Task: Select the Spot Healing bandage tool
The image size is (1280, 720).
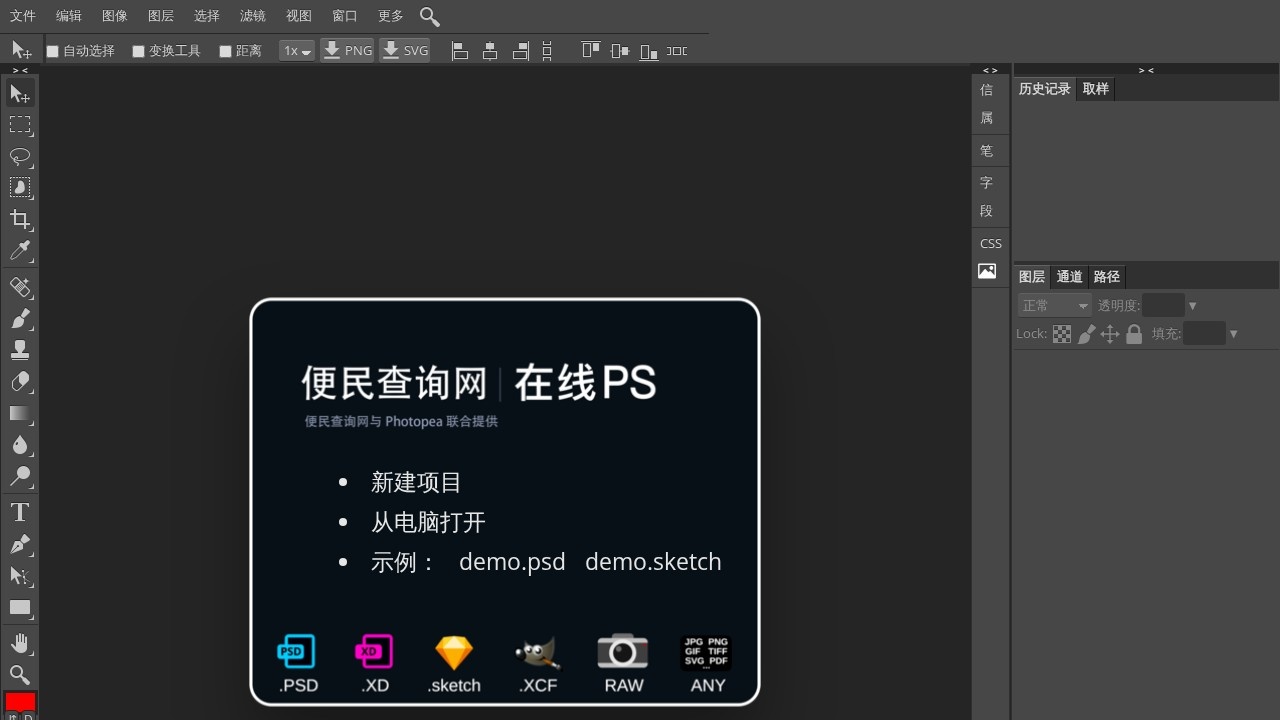Action: (20, 288)
